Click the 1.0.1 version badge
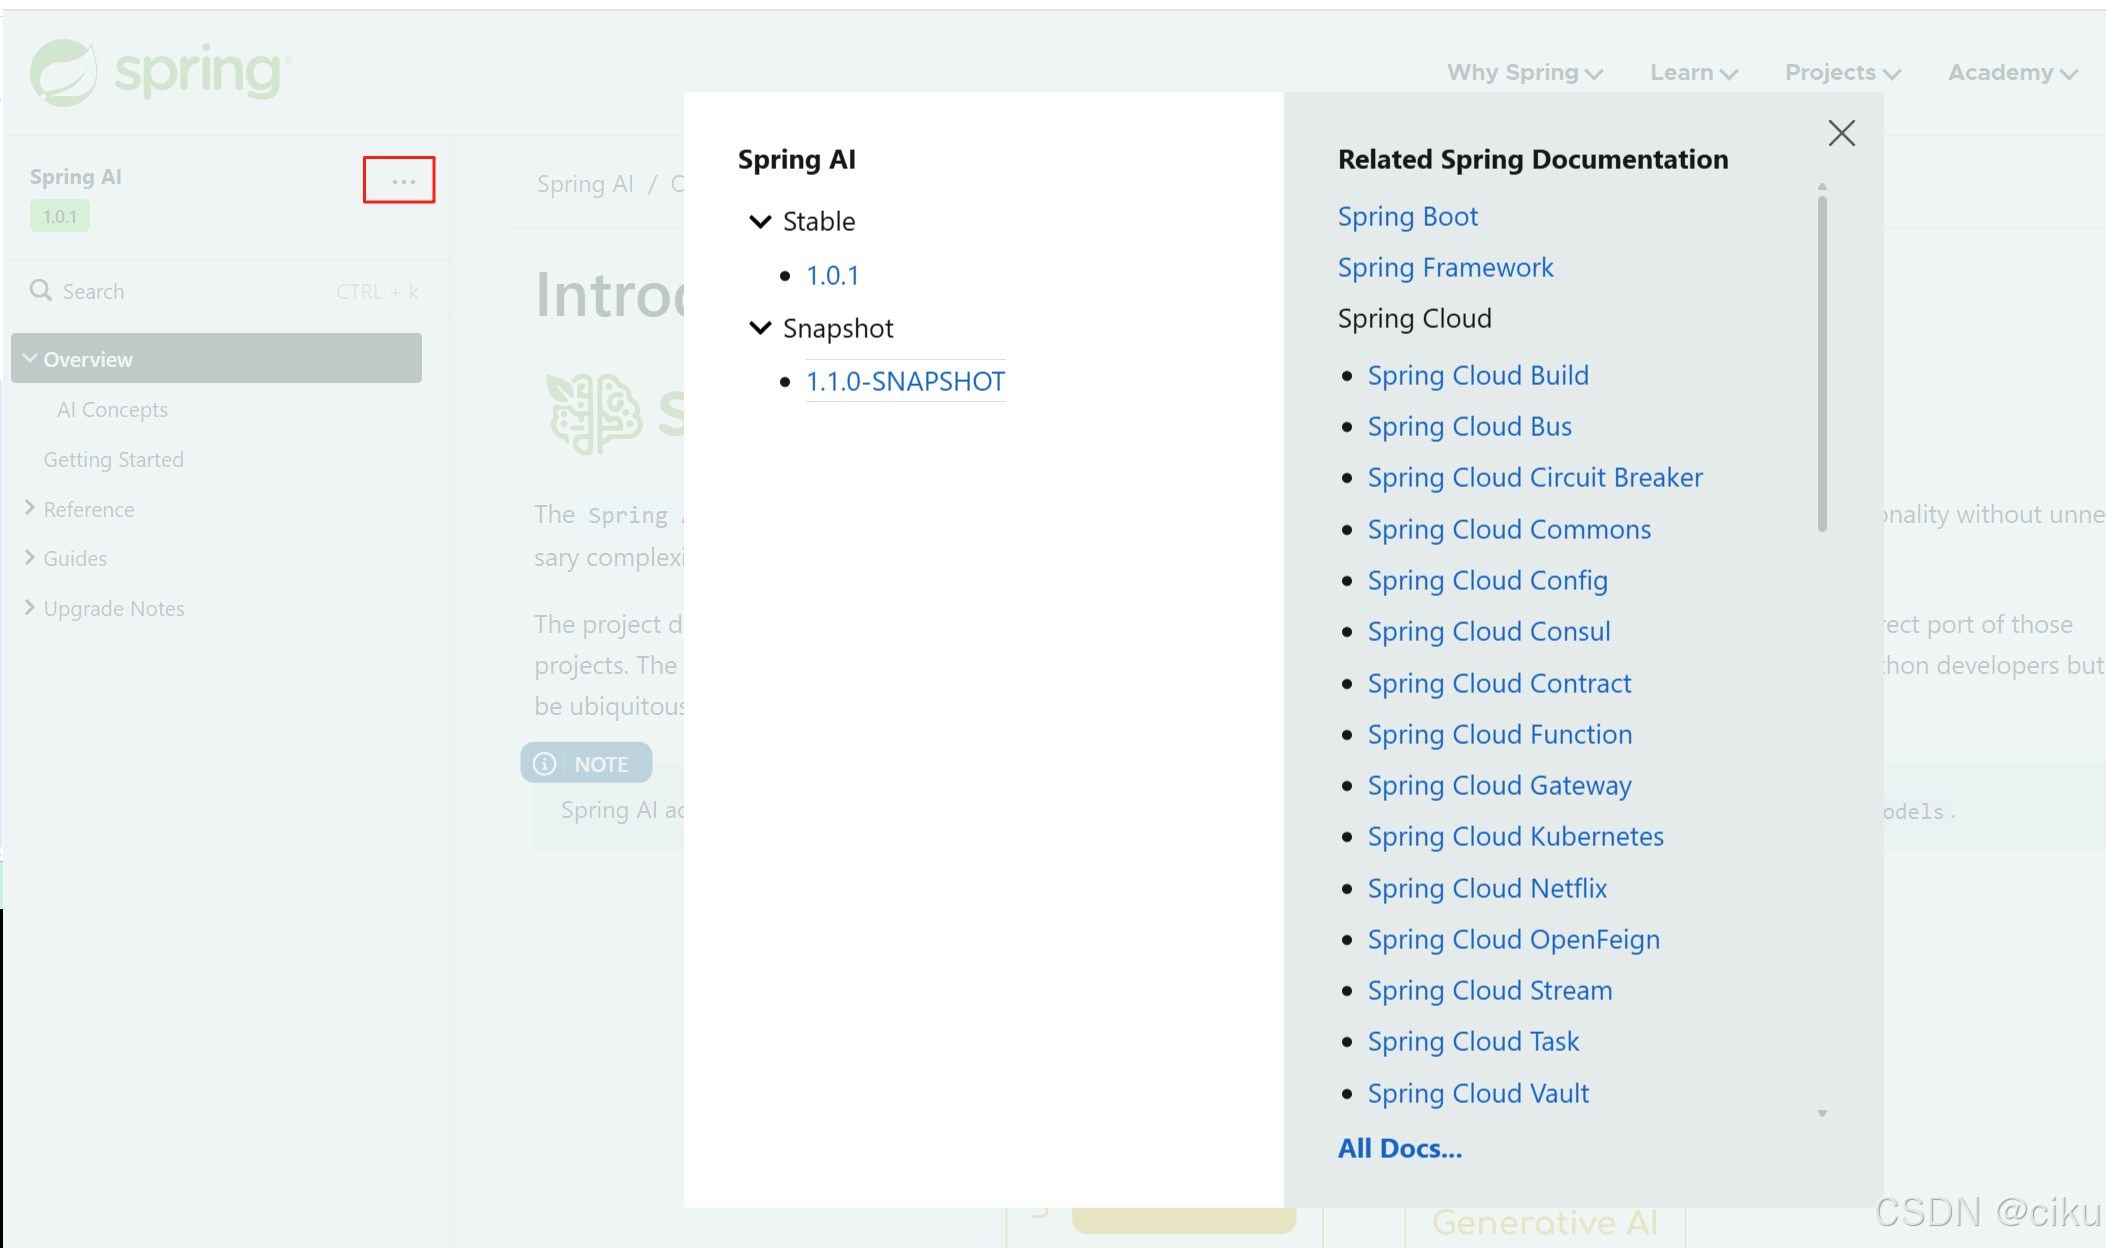The height and width of the screenshot is (1248, 2106). 60,216
